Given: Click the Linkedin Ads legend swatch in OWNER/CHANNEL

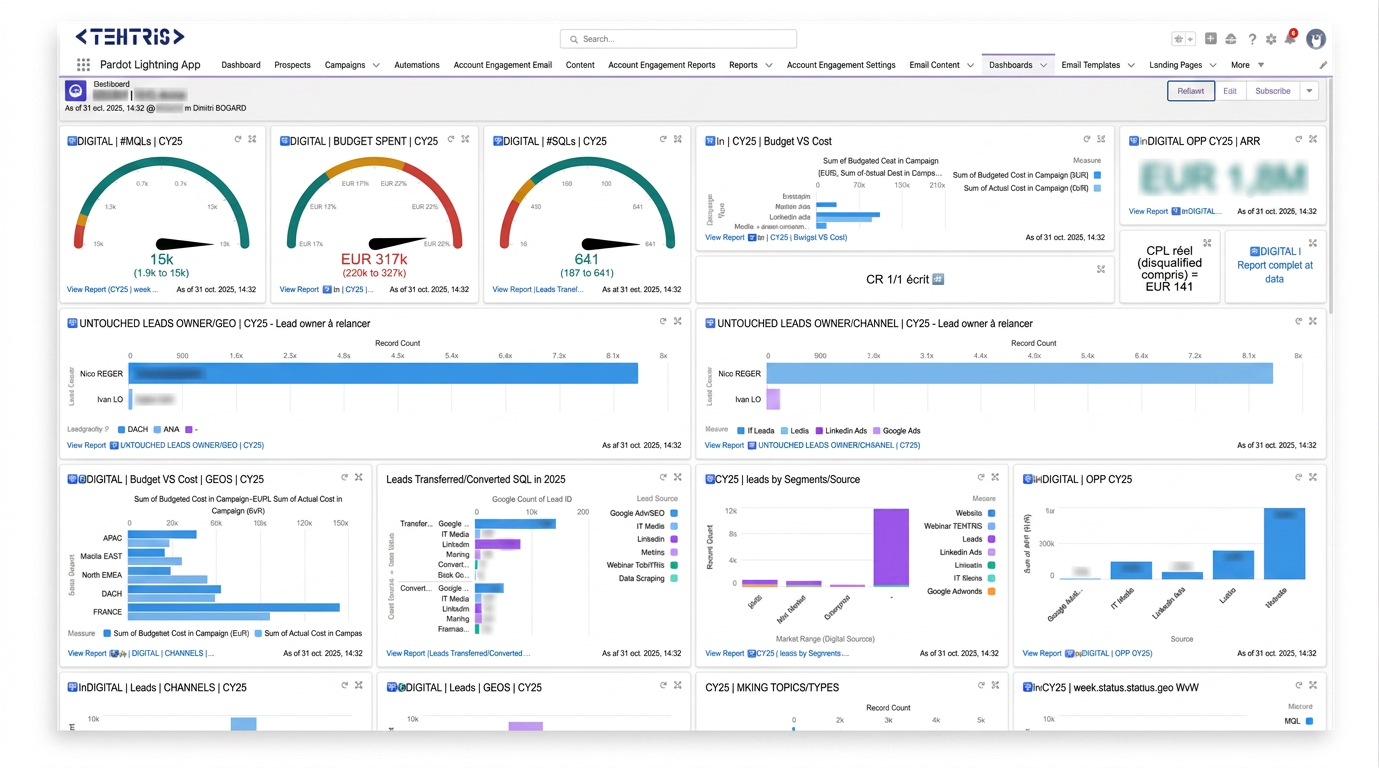Looking at the screenshot, I should [x=819, y=431].
